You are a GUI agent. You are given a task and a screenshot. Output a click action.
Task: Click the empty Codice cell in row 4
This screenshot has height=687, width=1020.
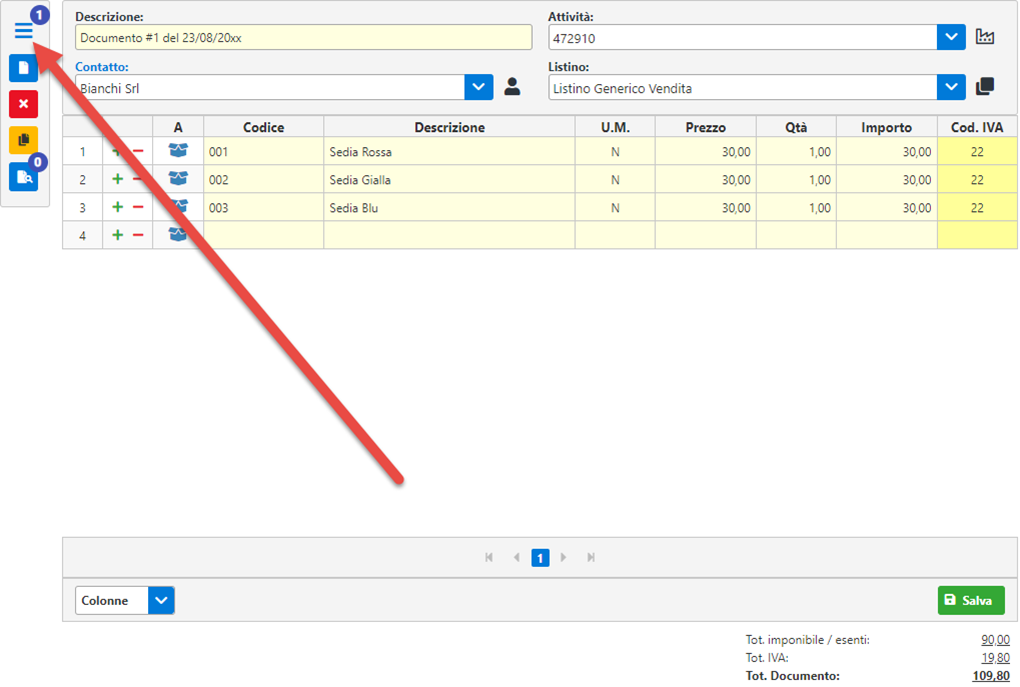(263, 235)
